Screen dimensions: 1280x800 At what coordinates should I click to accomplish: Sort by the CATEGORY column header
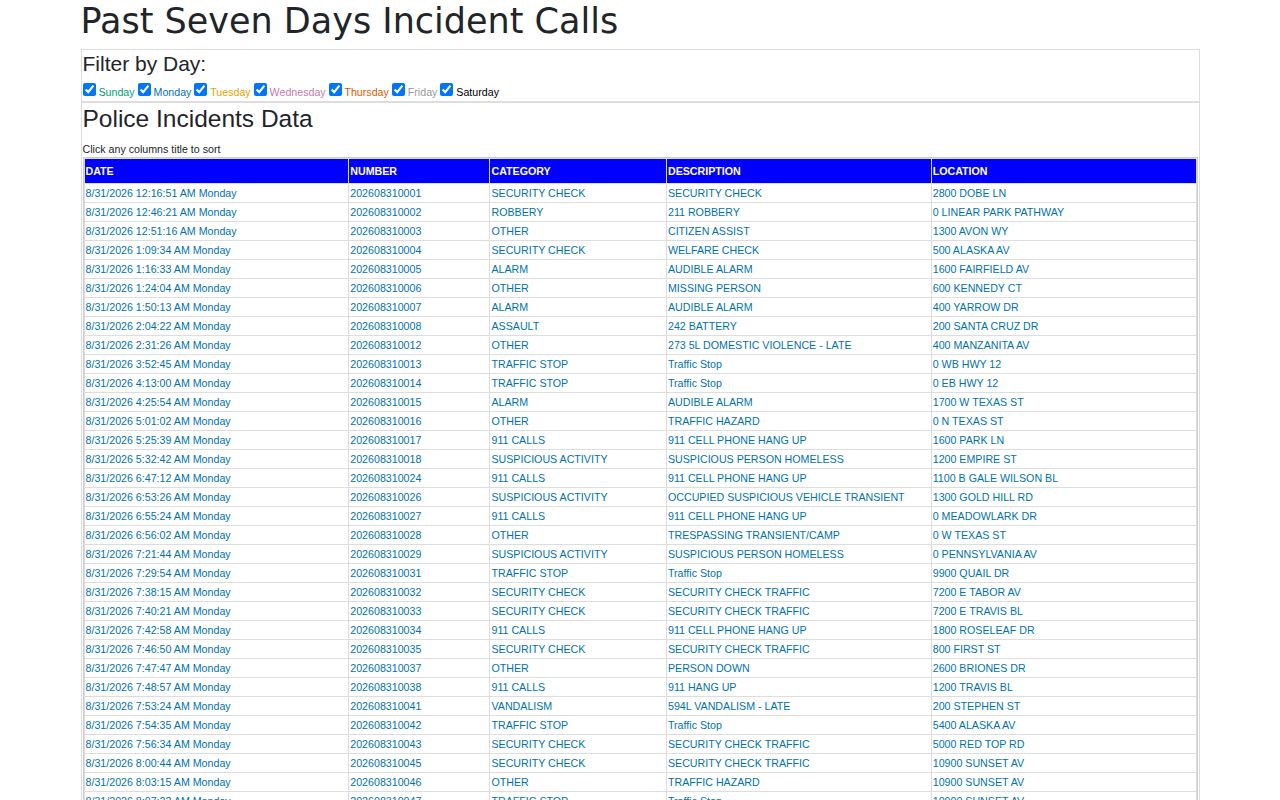point(578,171)
